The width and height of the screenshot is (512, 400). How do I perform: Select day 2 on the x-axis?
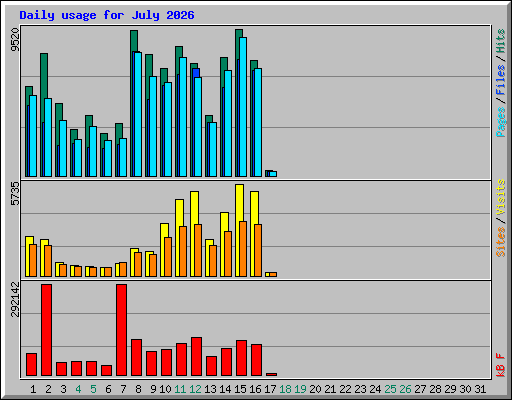(x=48, y=389)
